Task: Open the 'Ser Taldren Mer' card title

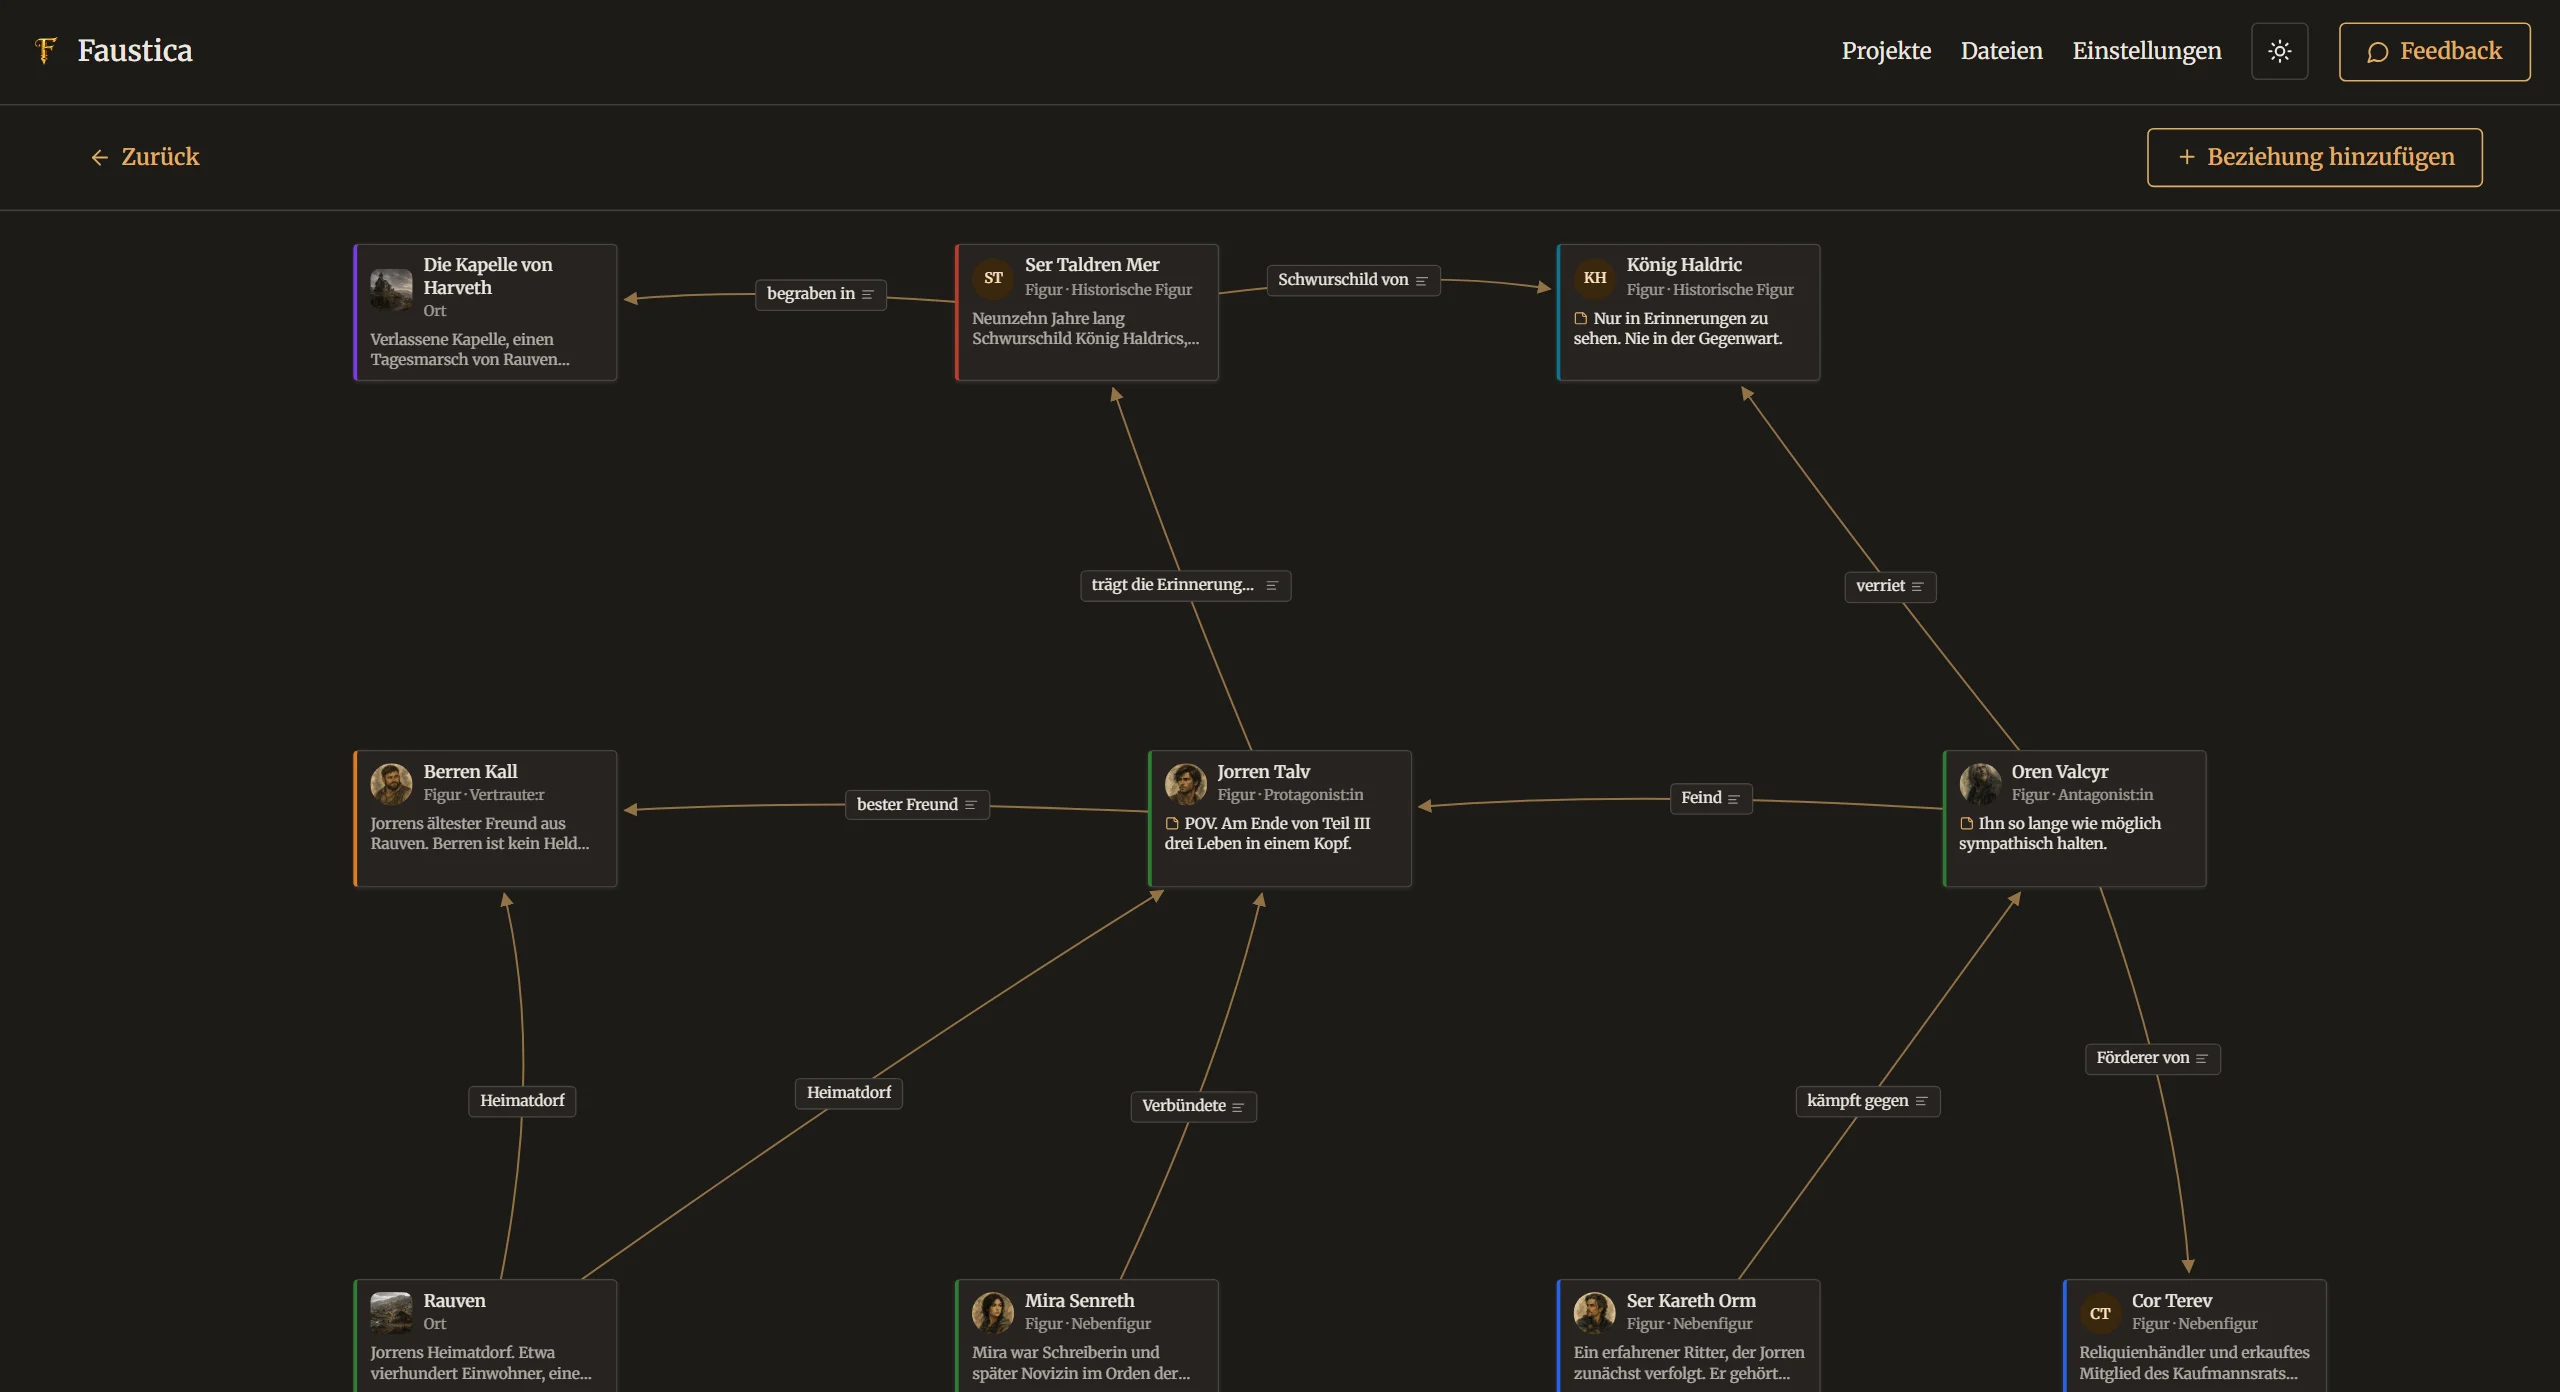Action: click(x=1092, y=265)
